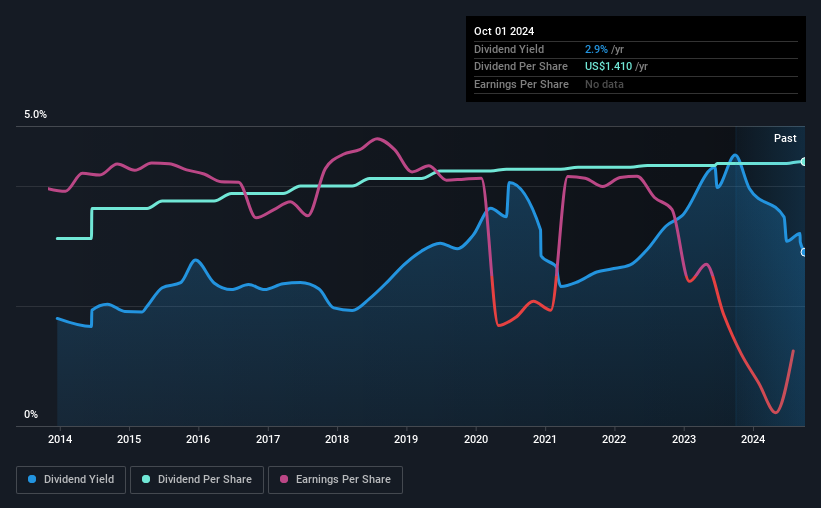Toggle the Dividend Yield legend button

(71, 480)
